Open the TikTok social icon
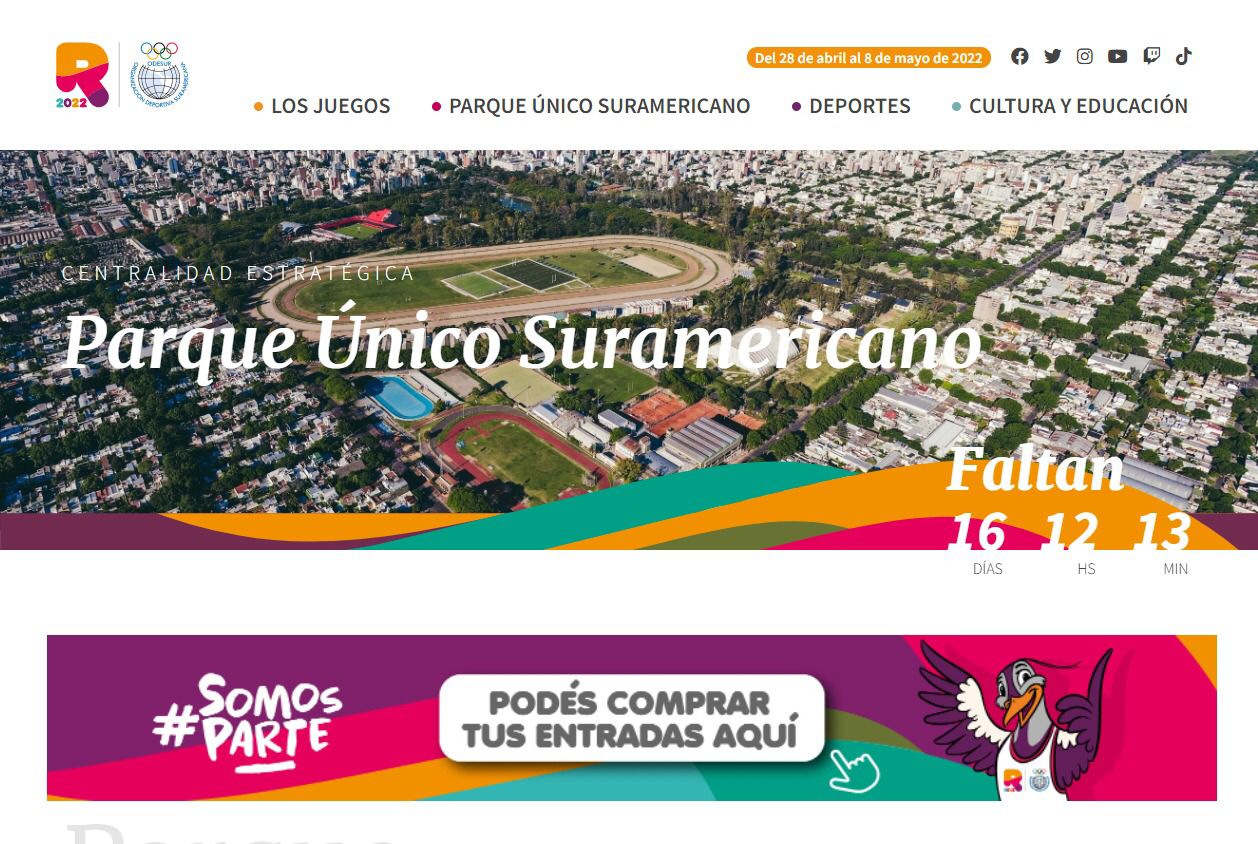1258x844 pixels. (1184, 57)
